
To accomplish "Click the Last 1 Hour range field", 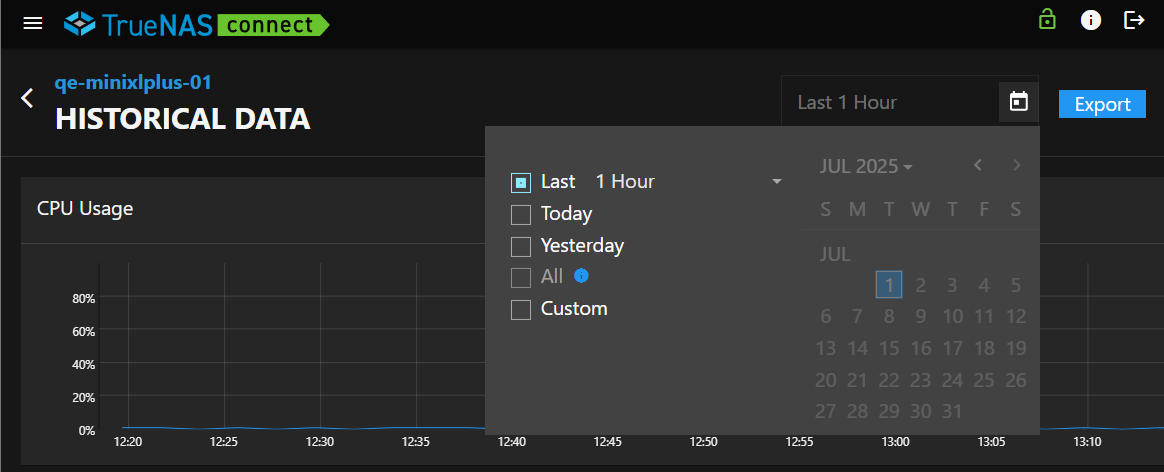I will point(888,102).
